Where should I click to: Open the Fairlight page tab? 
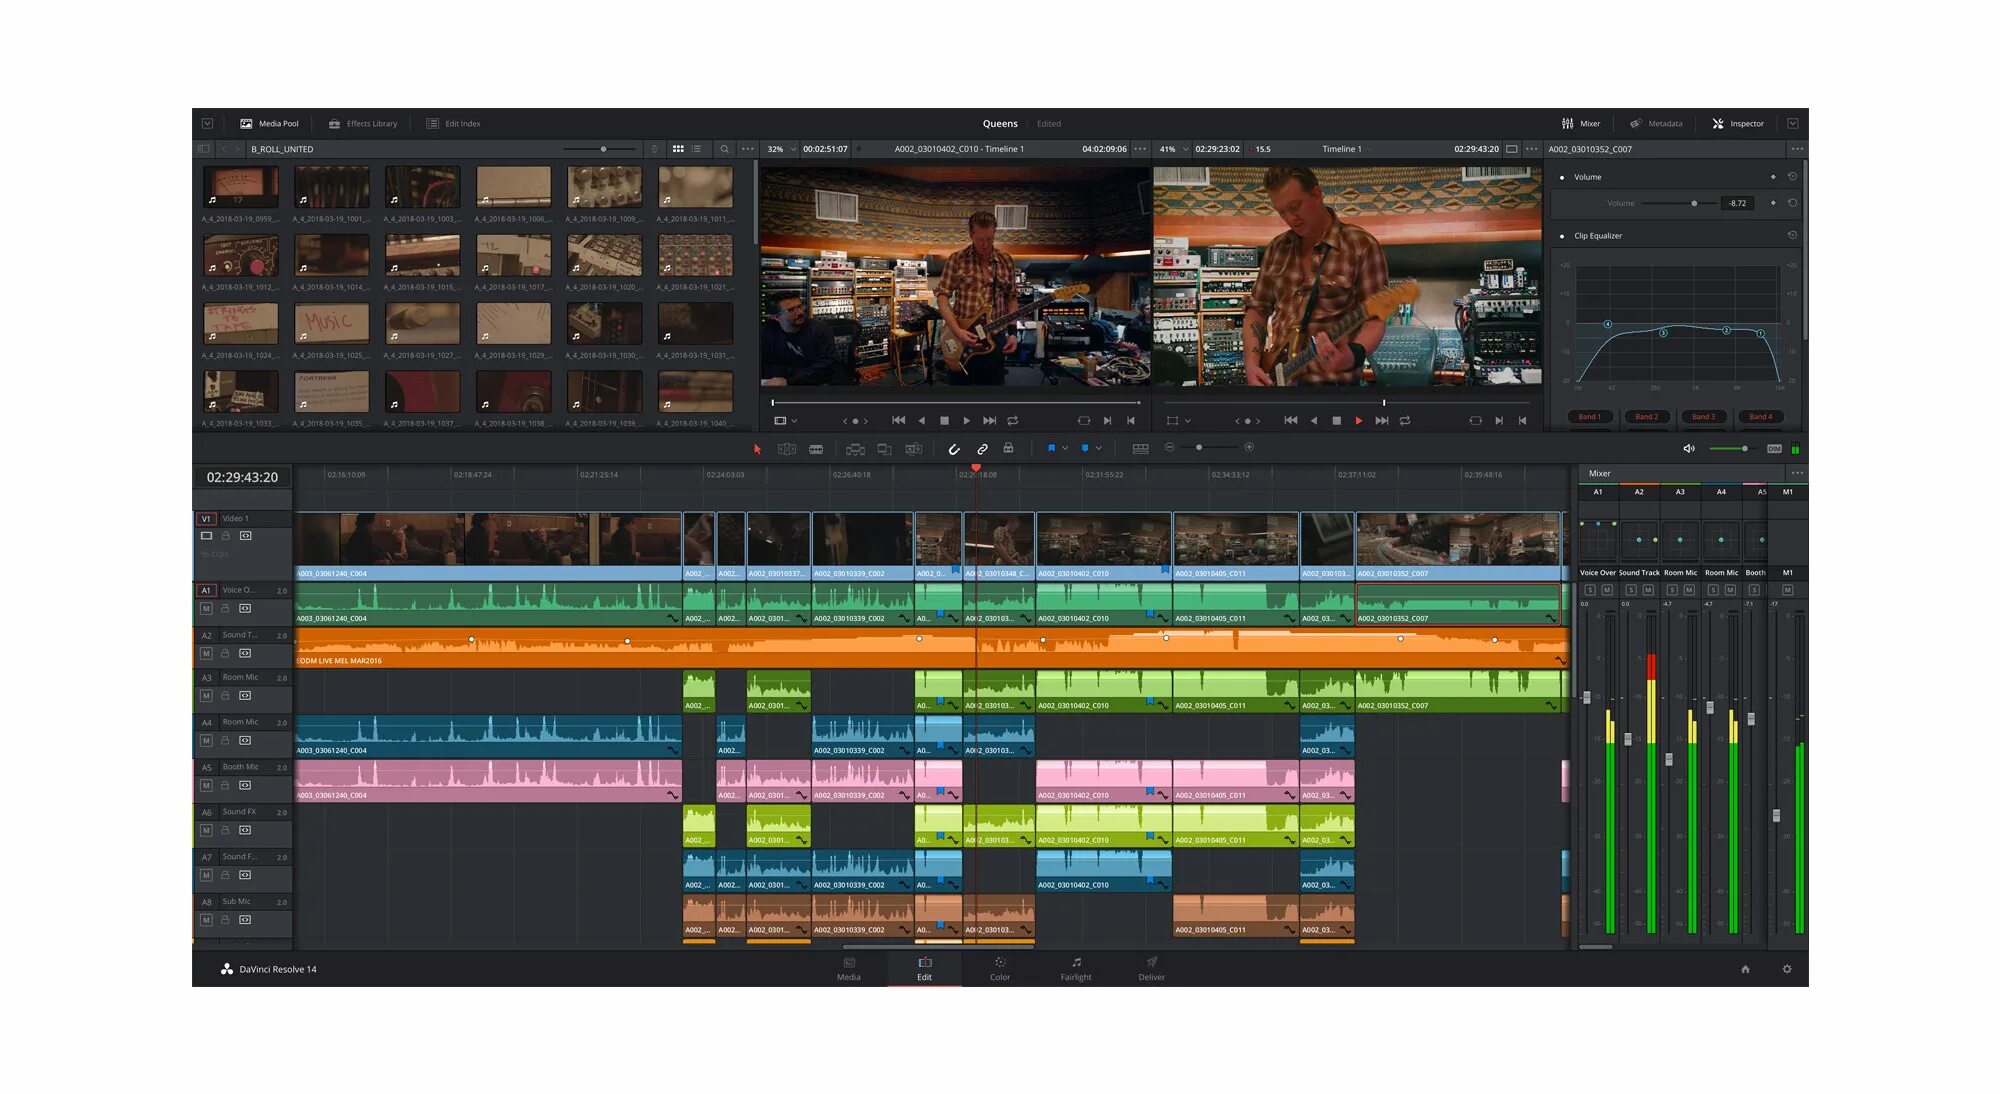click(1075, 968)
